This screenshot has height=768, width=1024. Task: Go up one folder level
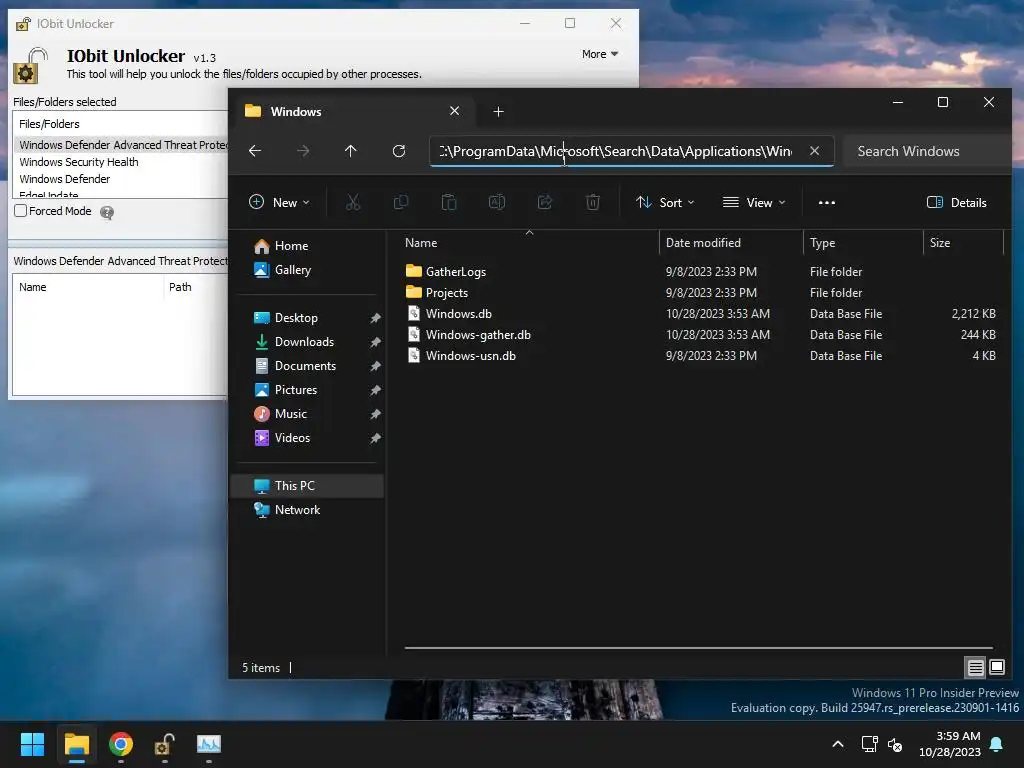pos(351,151)
